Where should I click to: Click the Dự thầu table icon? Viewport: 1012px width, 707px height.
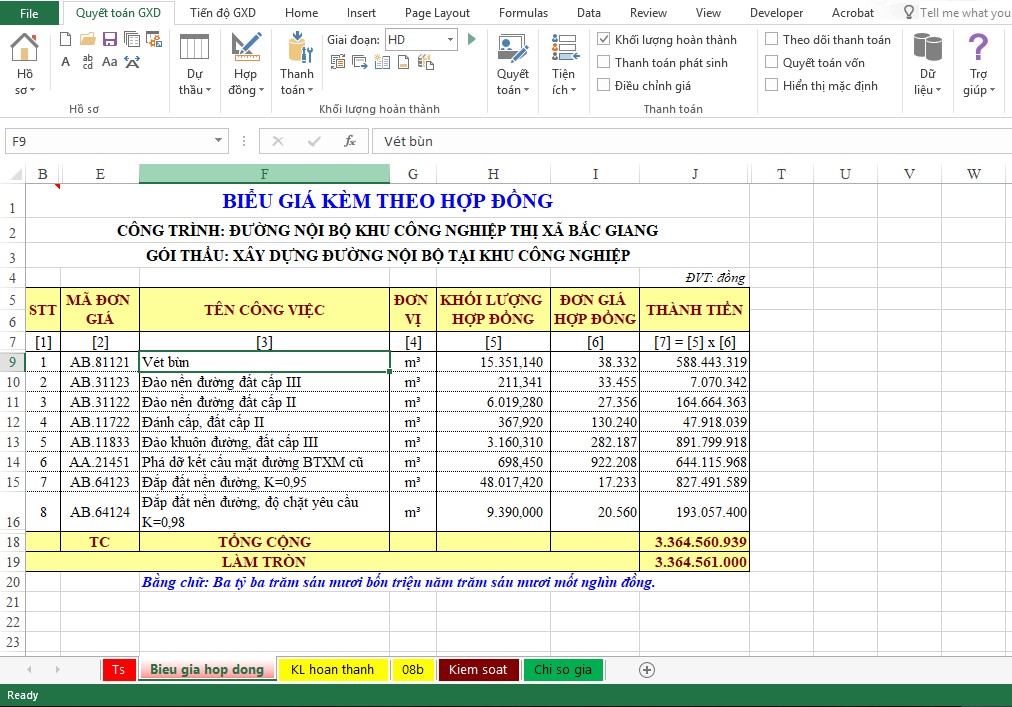coord(194,50)
